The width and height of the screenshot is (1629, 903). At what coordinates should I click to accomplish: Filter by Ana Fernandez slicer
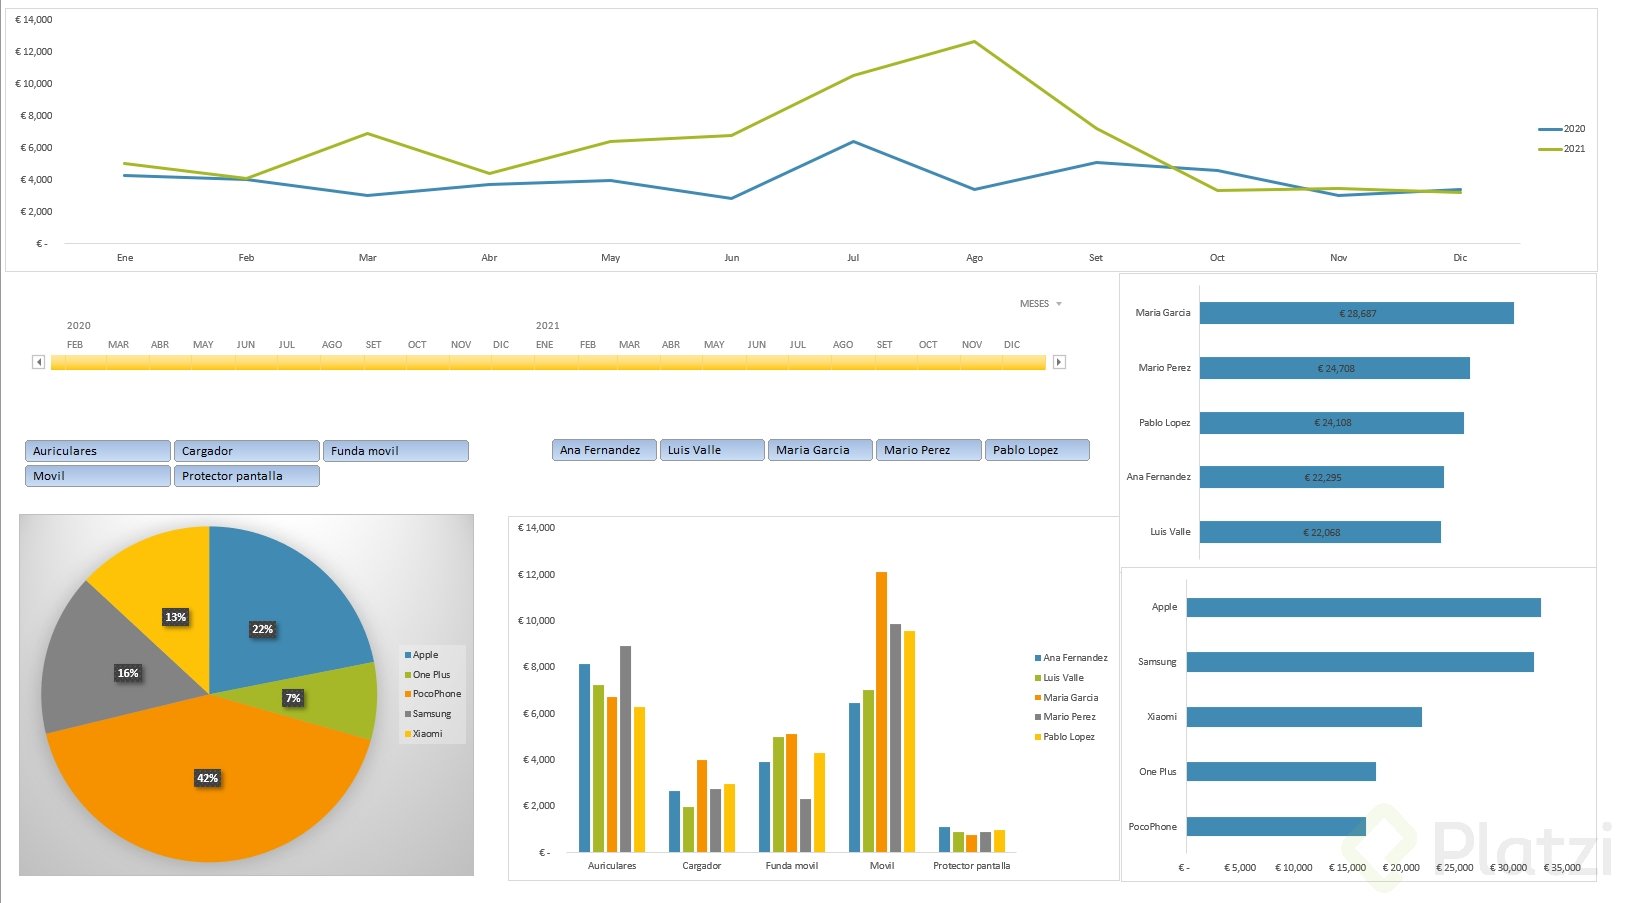pyautogui.click(x=604, y=450)
